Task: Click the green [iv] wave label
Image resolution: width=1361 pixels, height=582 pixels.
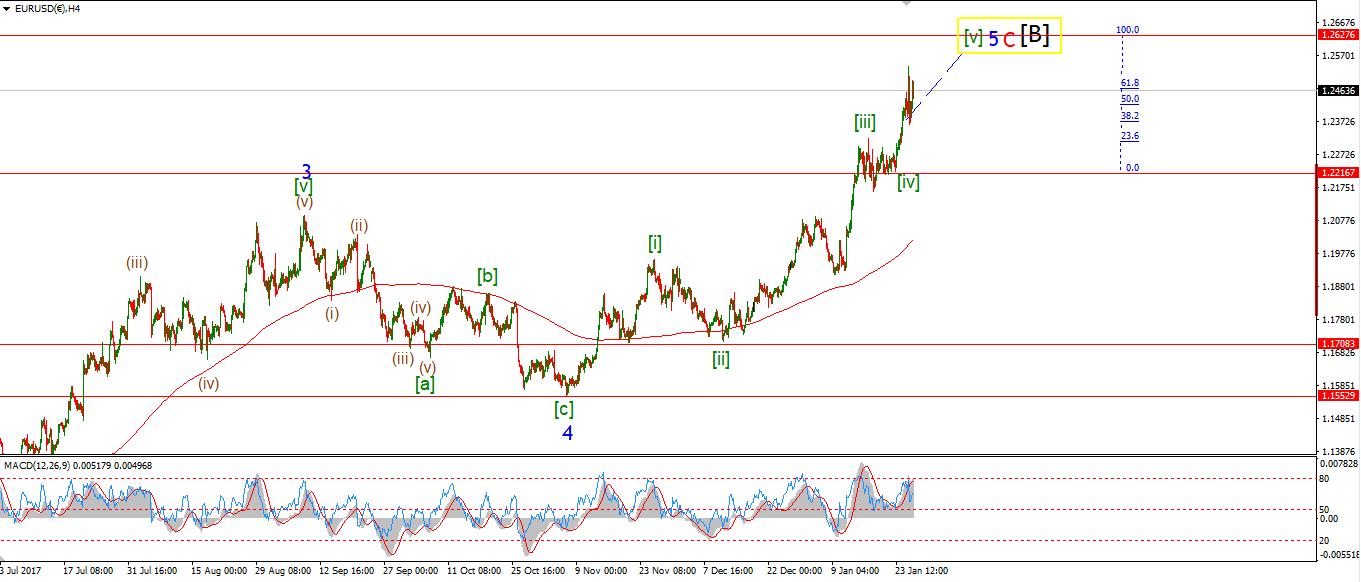Action: click(x=908, y=182)
